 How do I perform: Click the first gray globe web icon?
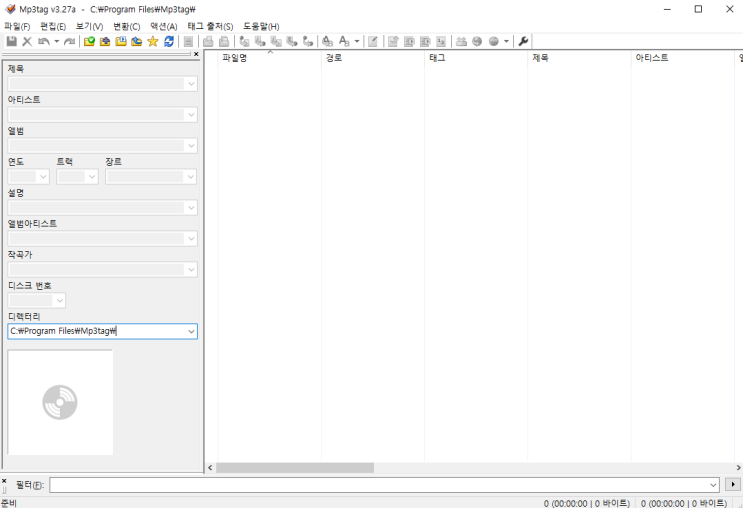(477, 41)
